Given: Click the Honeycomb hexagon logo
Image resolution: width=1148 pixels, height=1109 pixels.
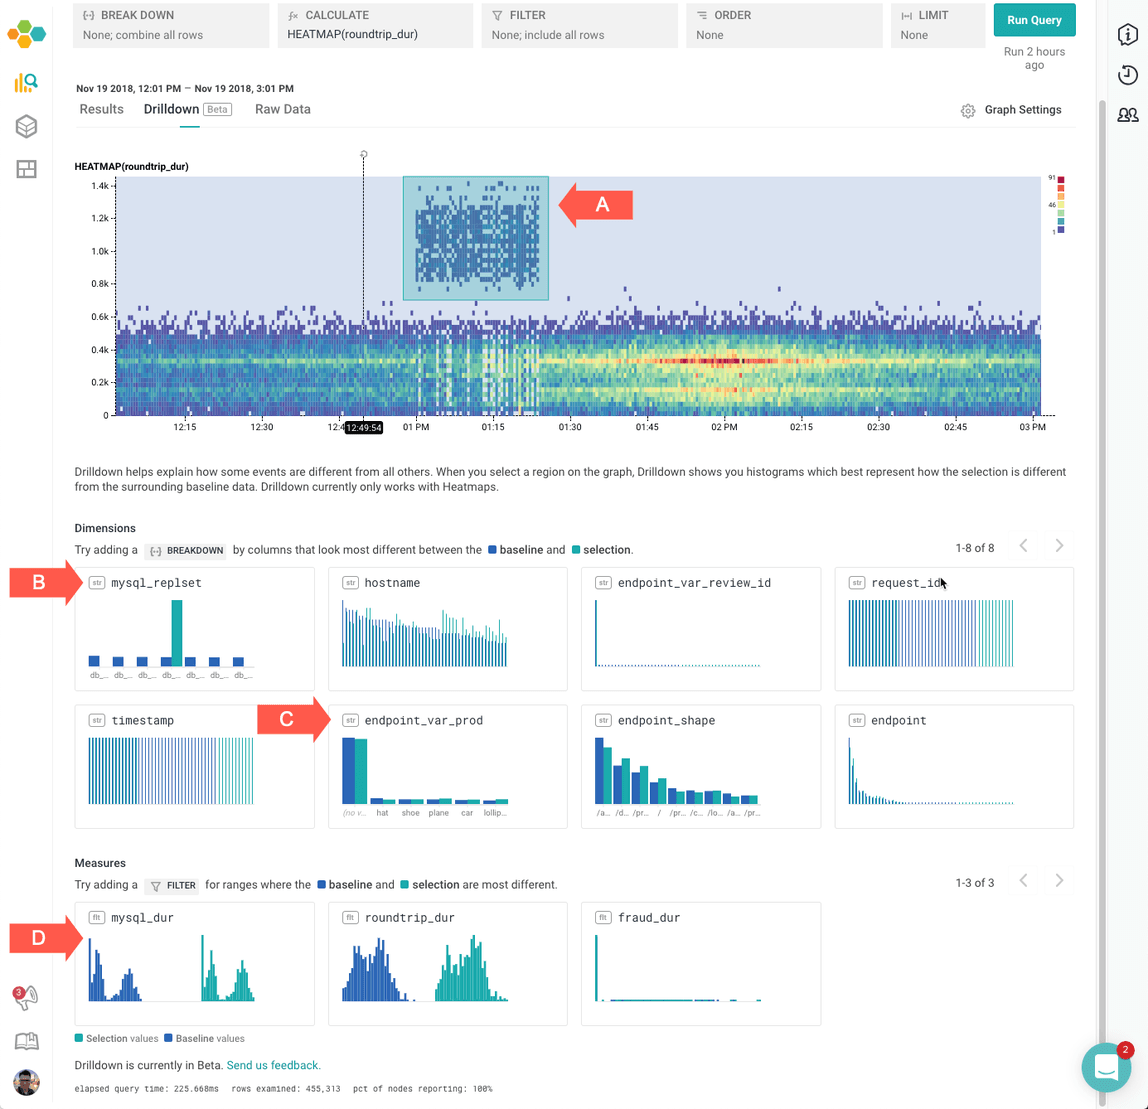Looking at the screenshot, I should click(x=26, y=34).
